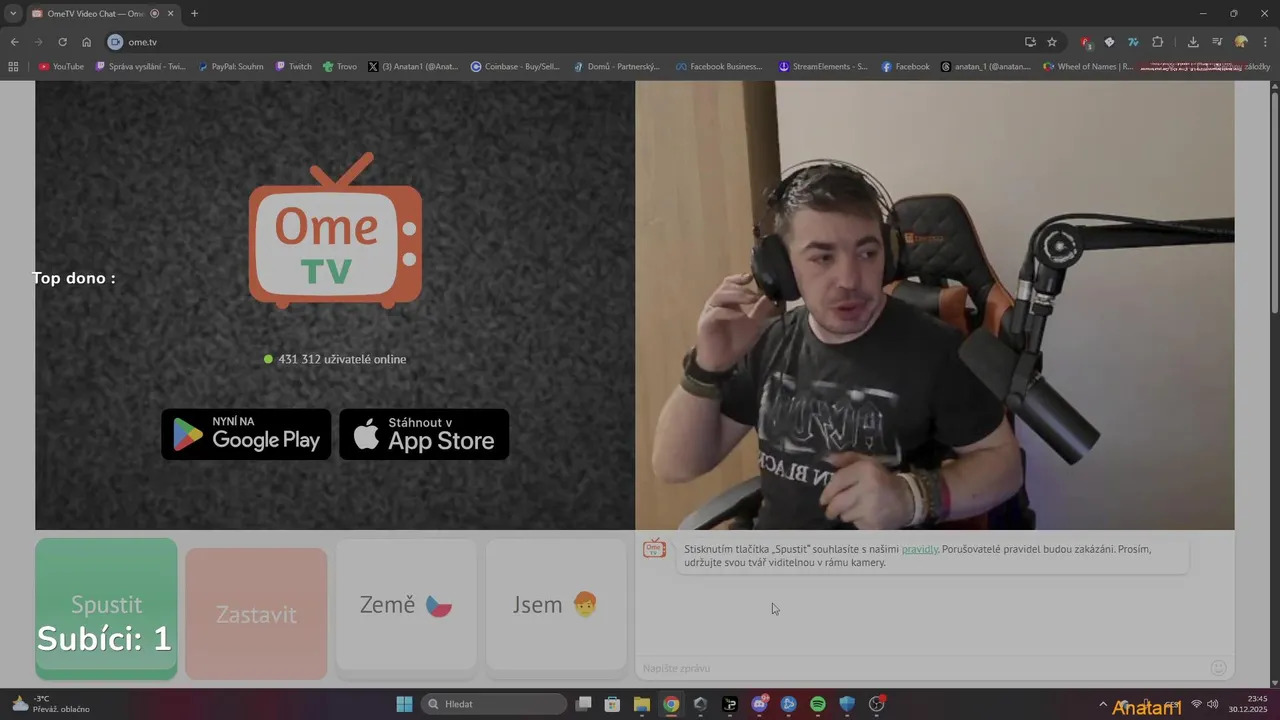Click the green Spustit button
Viewport: 1280px width, 720px height.
pos(106,609)
